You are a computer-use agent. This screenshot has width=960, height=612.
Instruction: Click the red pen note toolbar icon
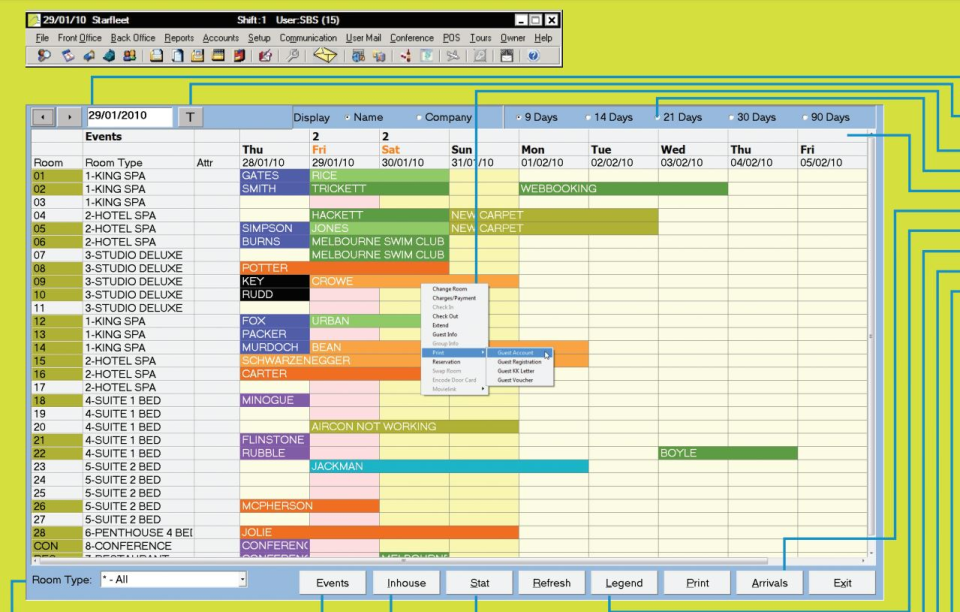[265, 56]
